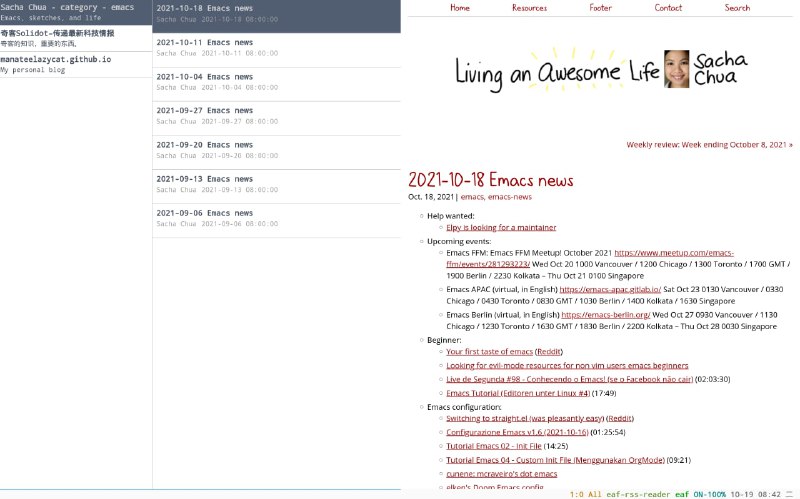Select manateelazycat.github.io feed
800x499 pixels.
pos(75,65)
